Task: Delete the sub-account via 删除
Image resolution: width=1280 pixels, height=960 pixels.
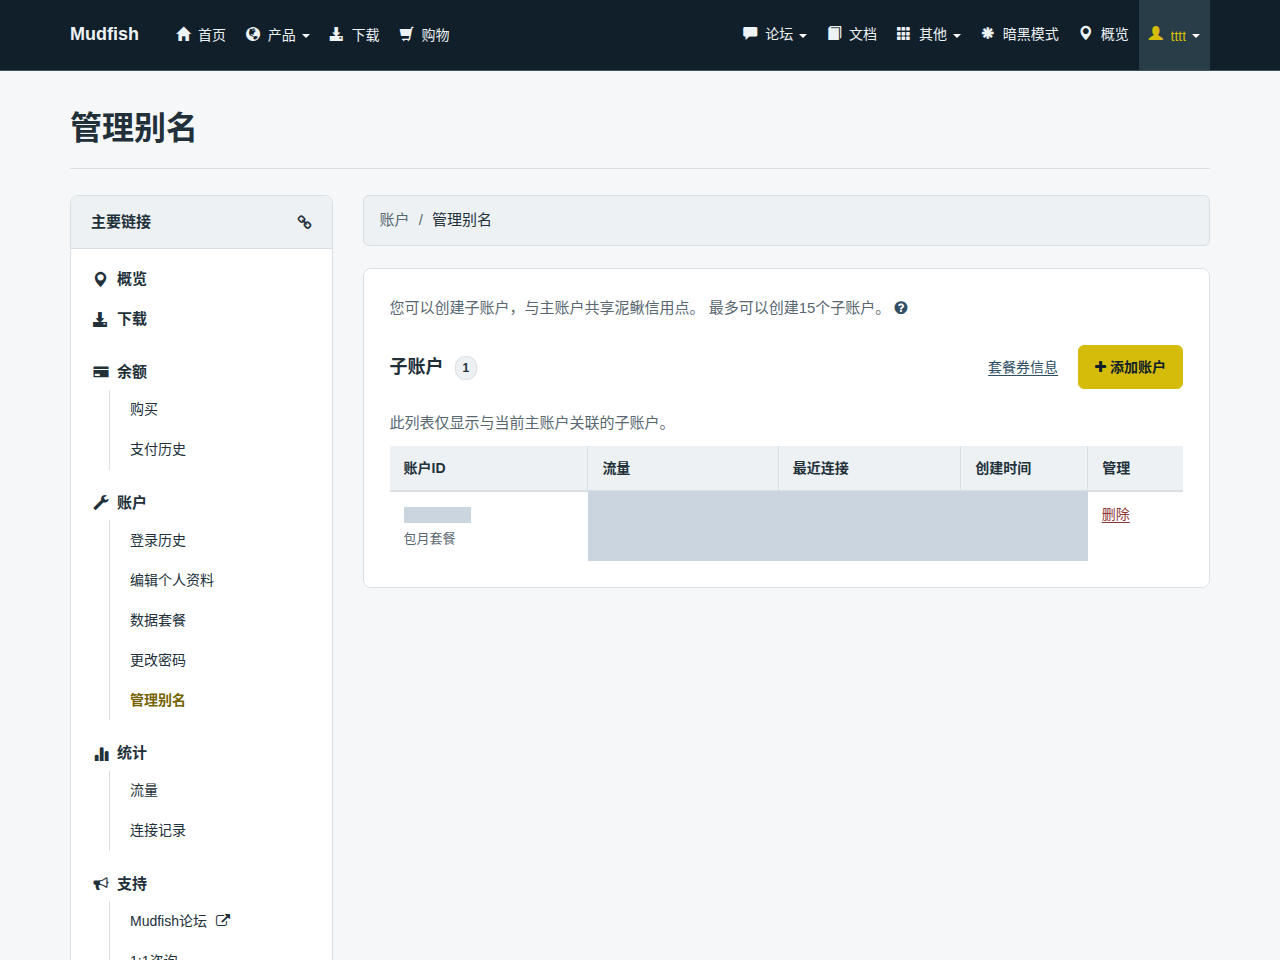Action: 1116,515
